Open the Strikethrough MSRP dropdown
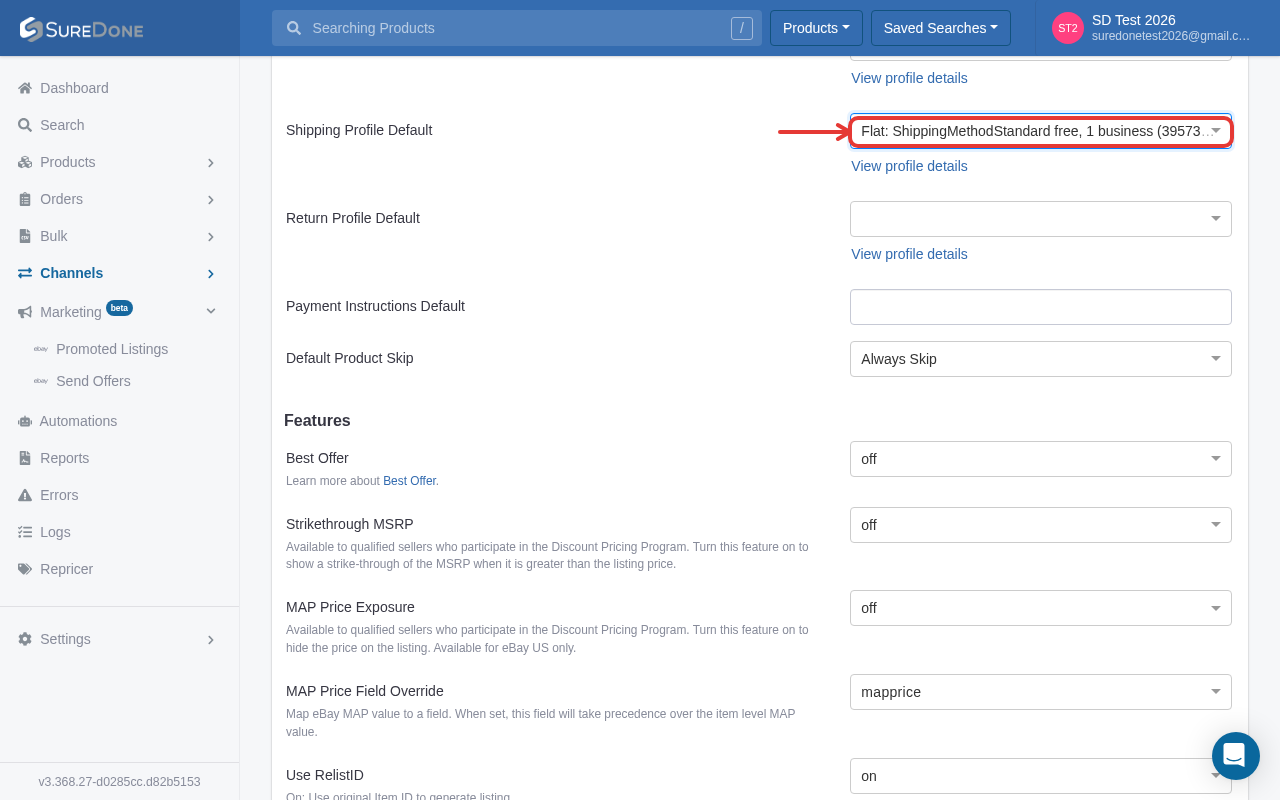The width and height of the screenshot is (1280, 800). click(x=1041, y=525)
